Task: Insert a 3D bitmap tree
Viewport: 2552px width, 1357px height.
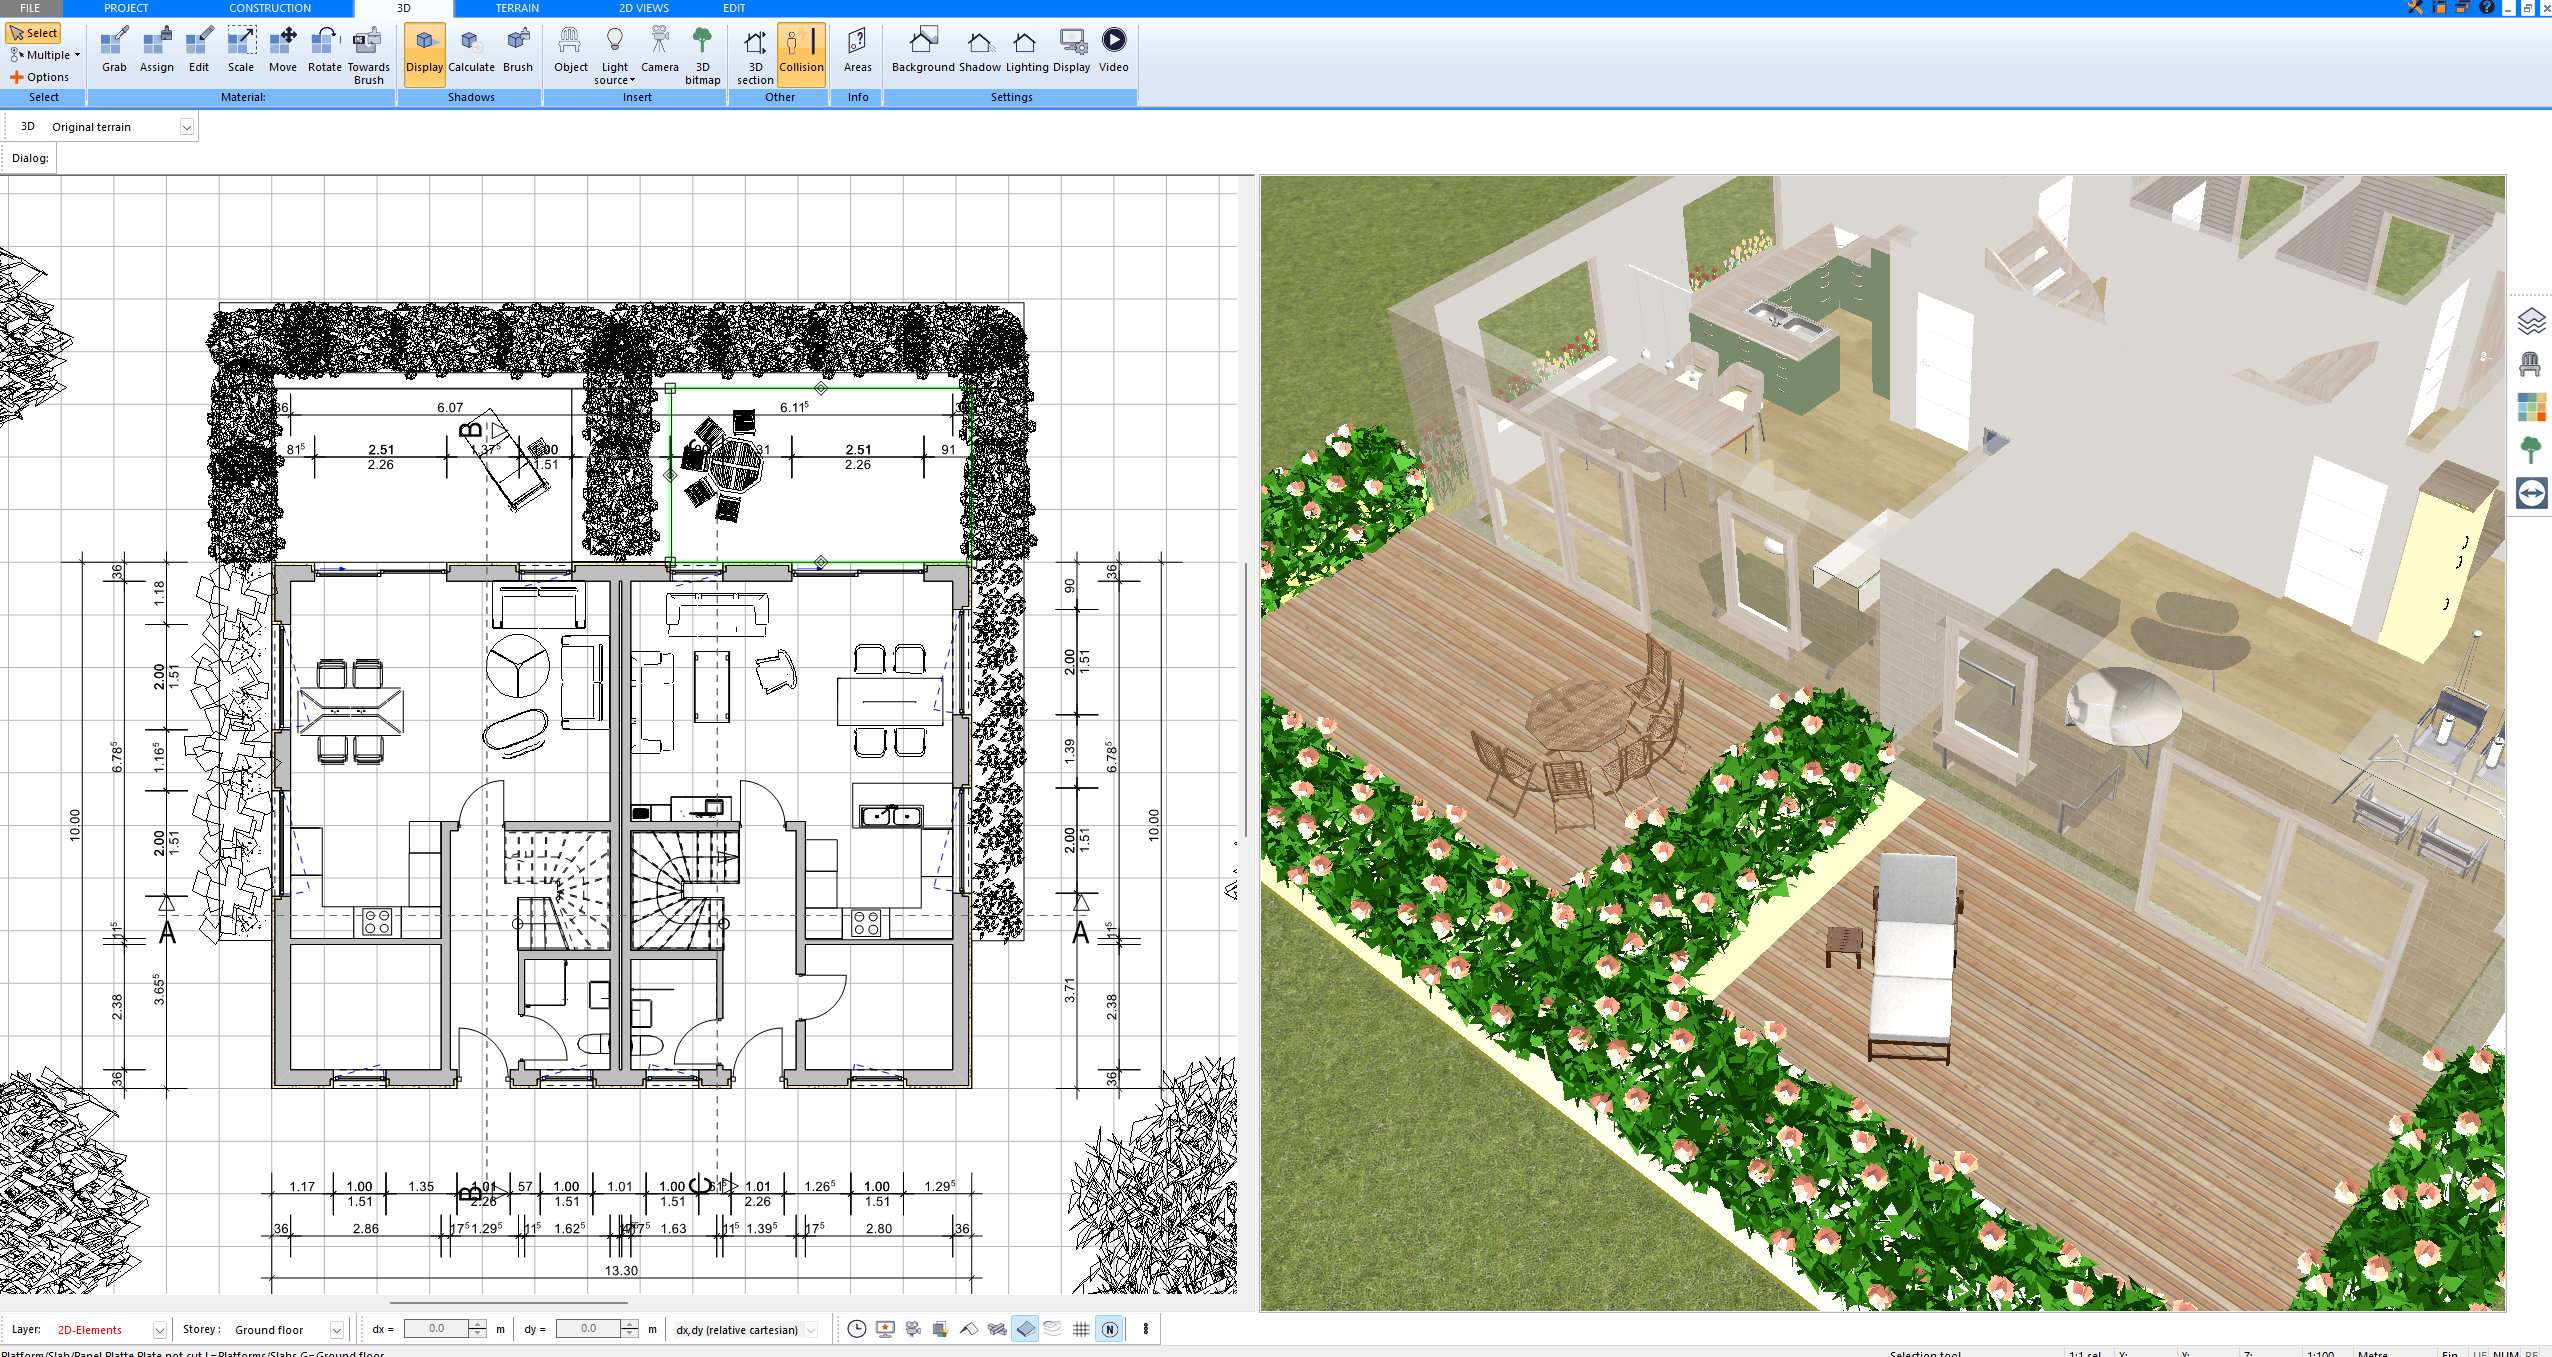Action: [702, 56]
